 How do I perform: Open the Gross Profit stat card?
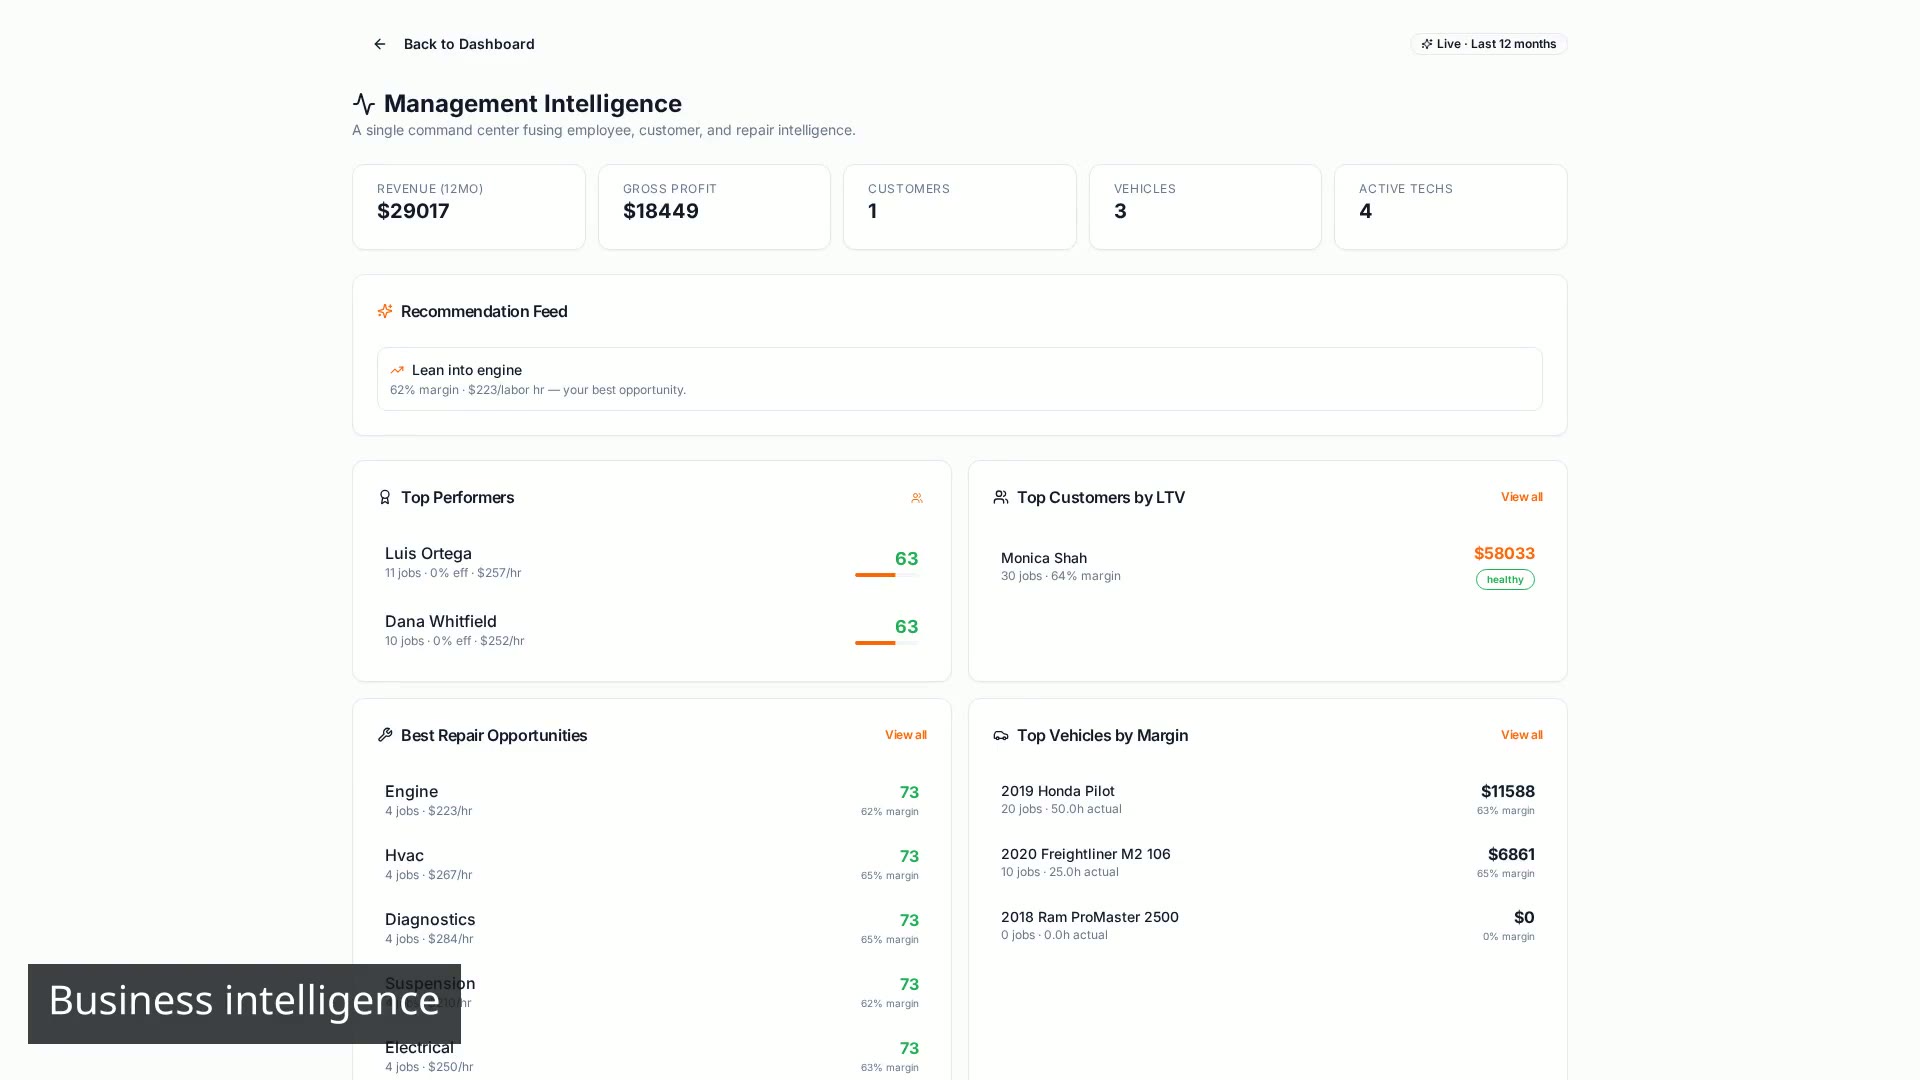point(714,207)
